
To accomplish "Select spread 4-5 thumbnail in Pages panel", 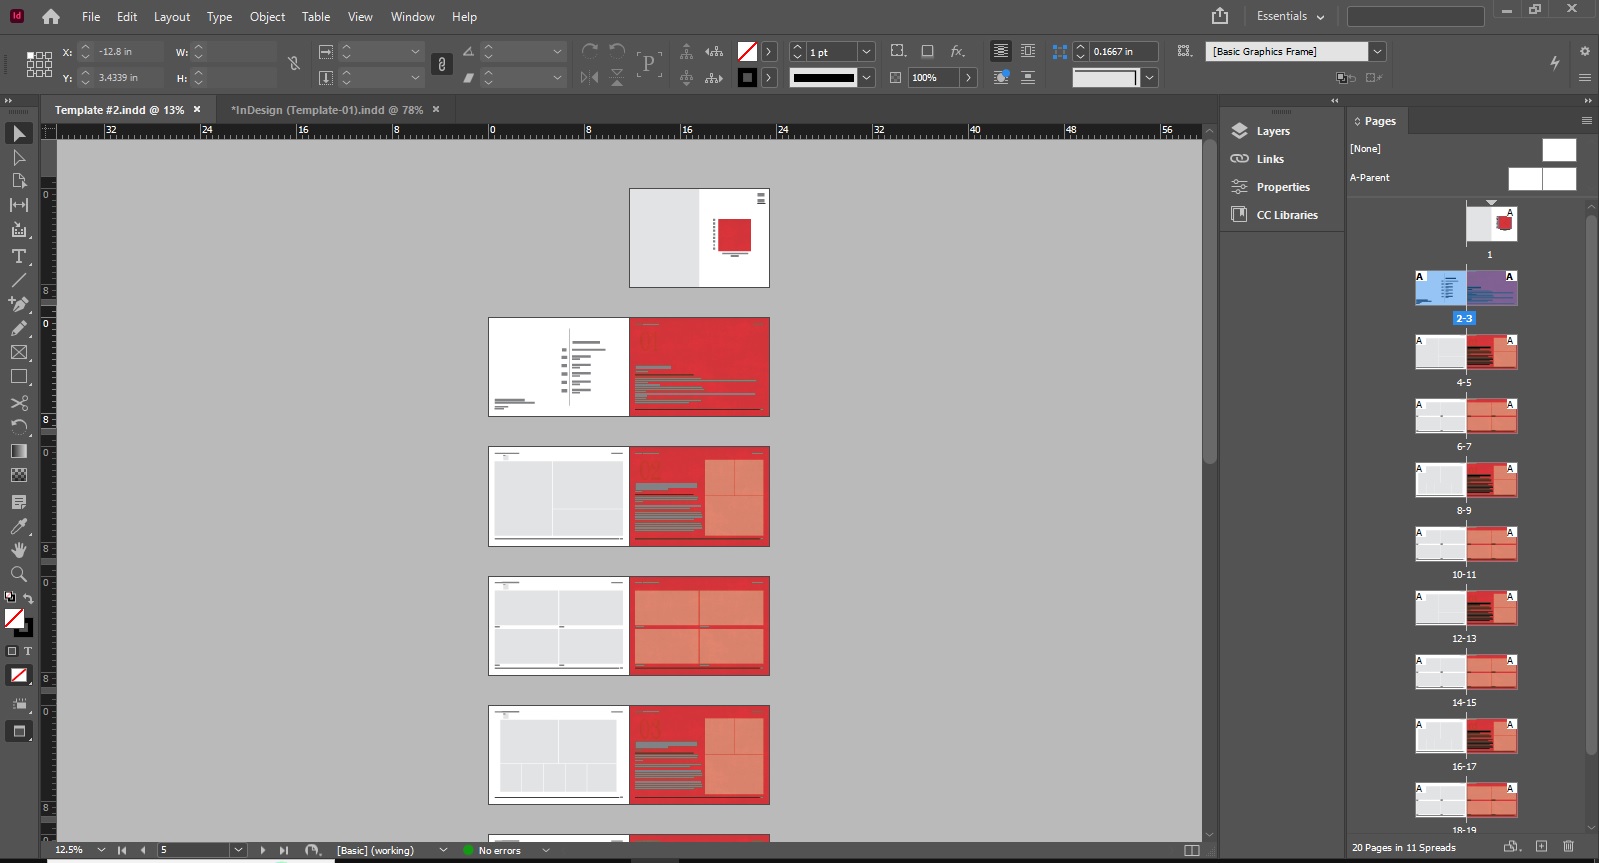I will coord(1466,353).
